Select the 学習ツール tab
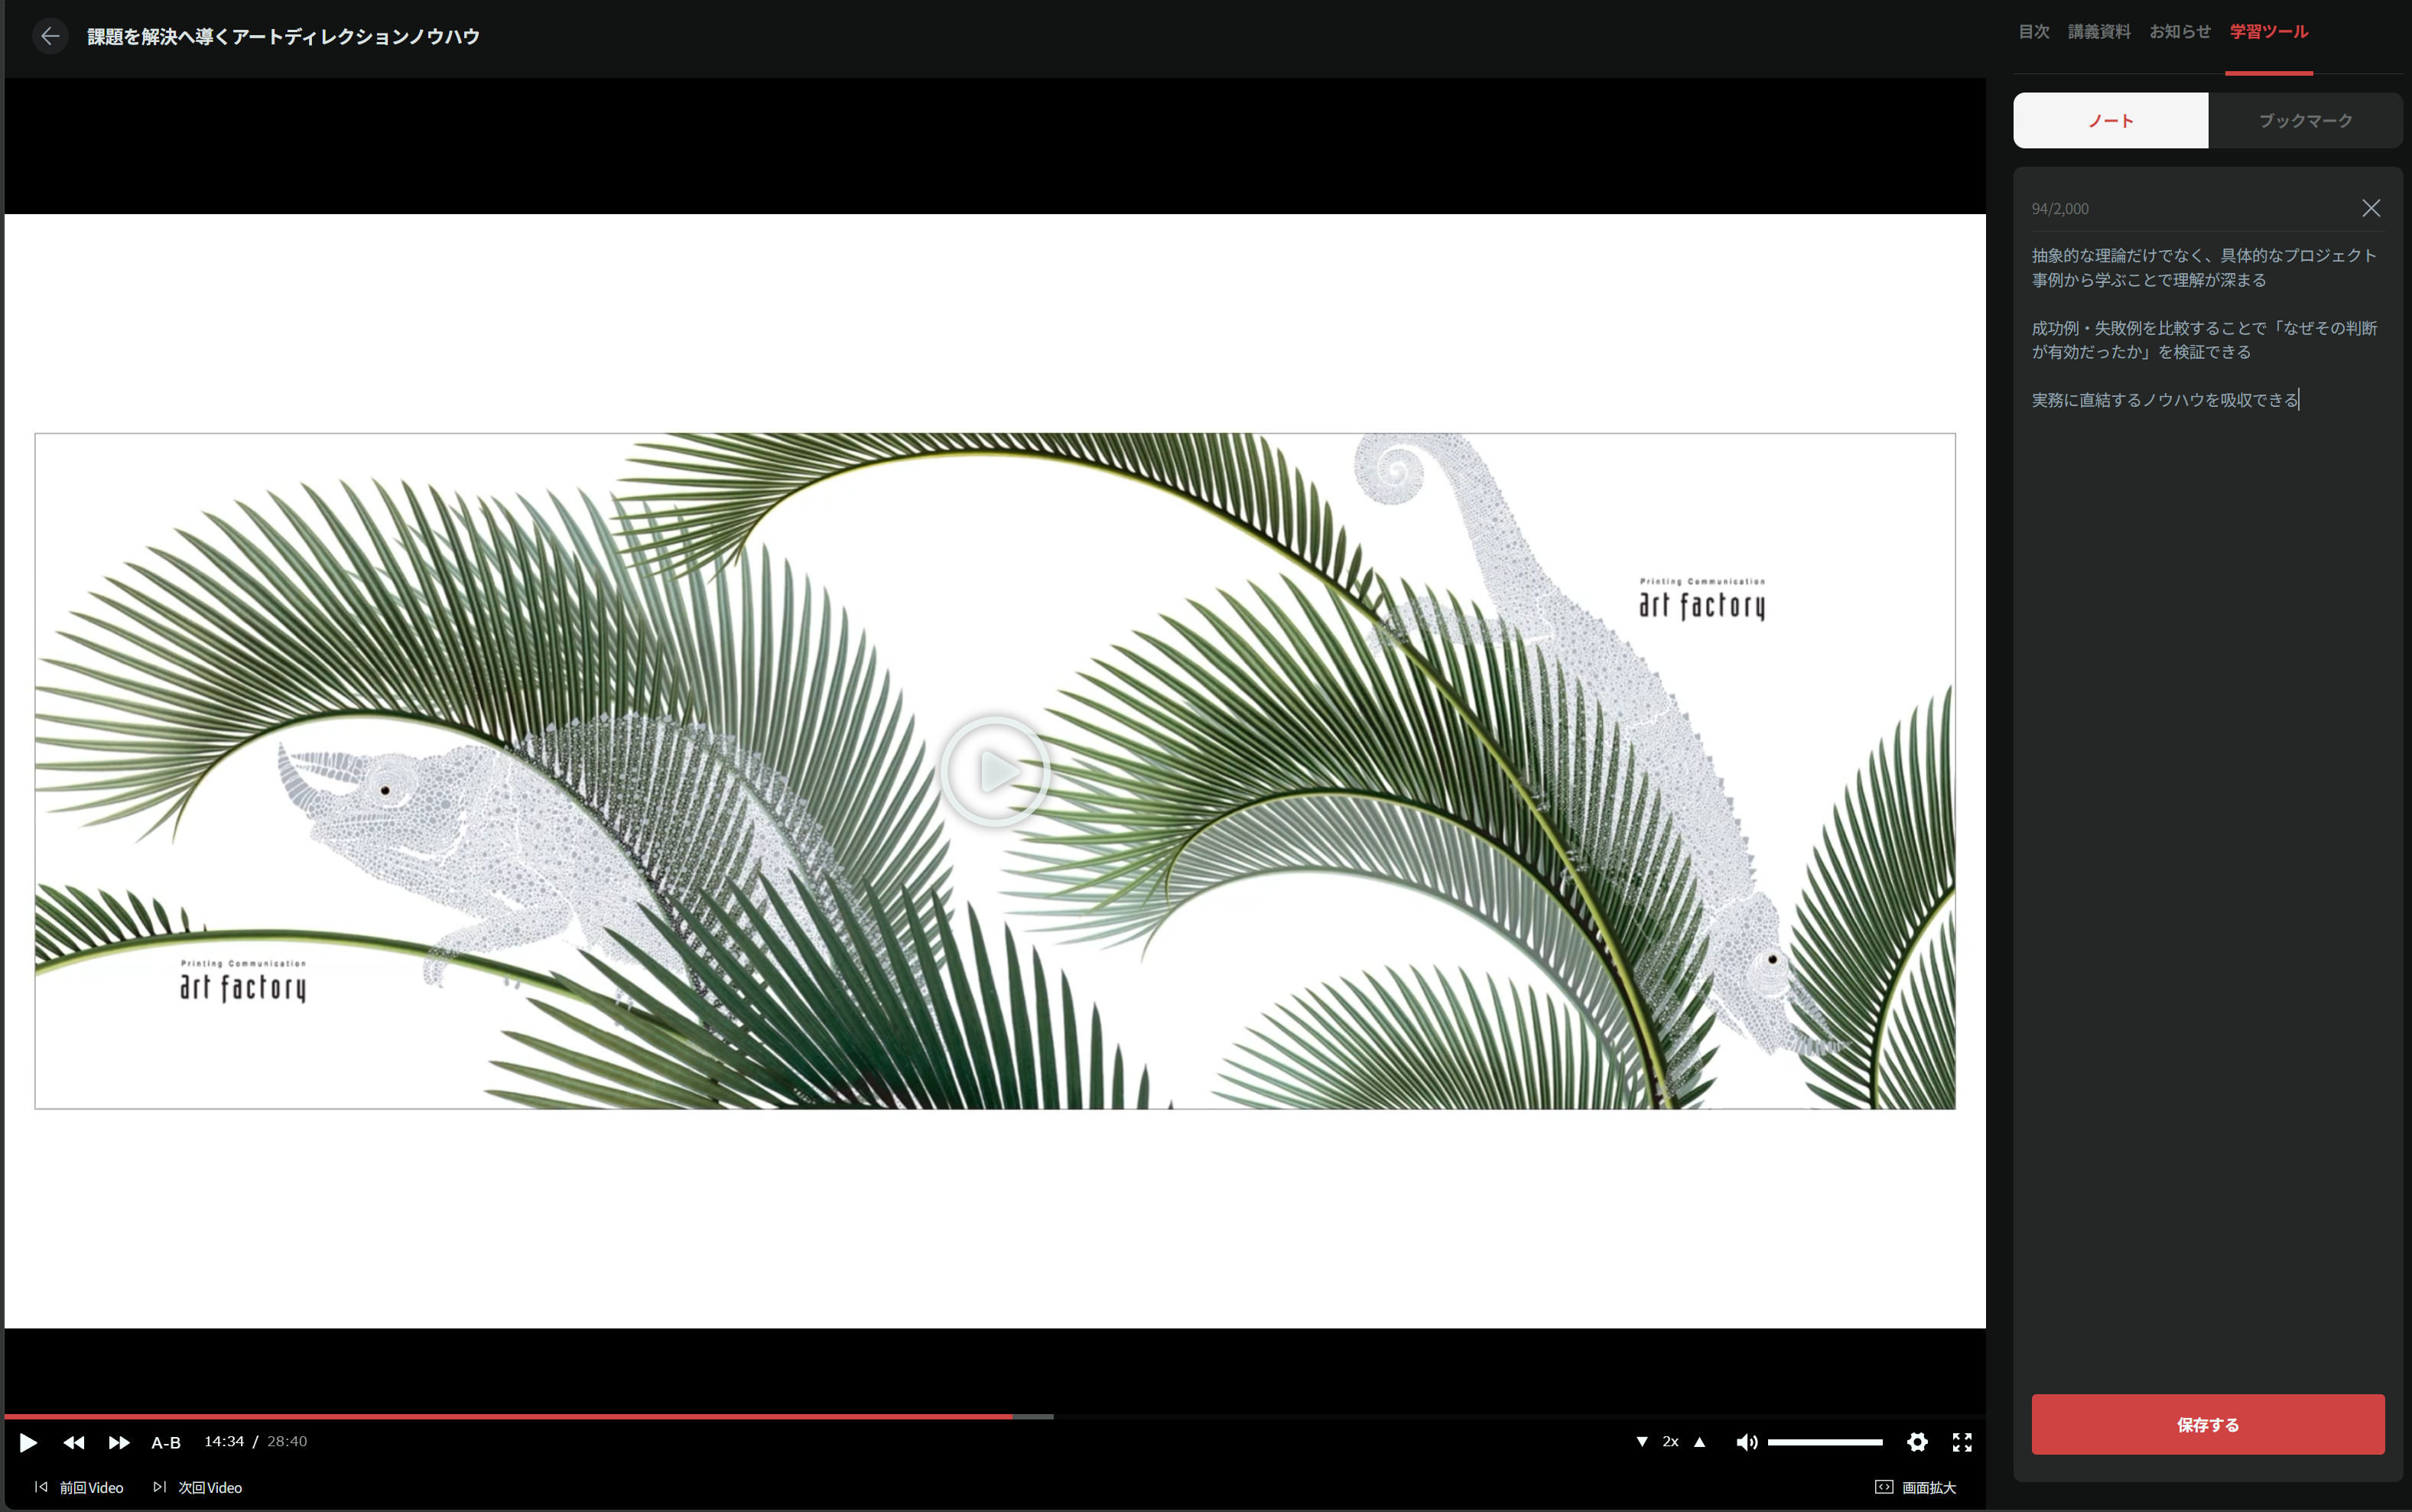2412x1512 pixels. 2269,32
